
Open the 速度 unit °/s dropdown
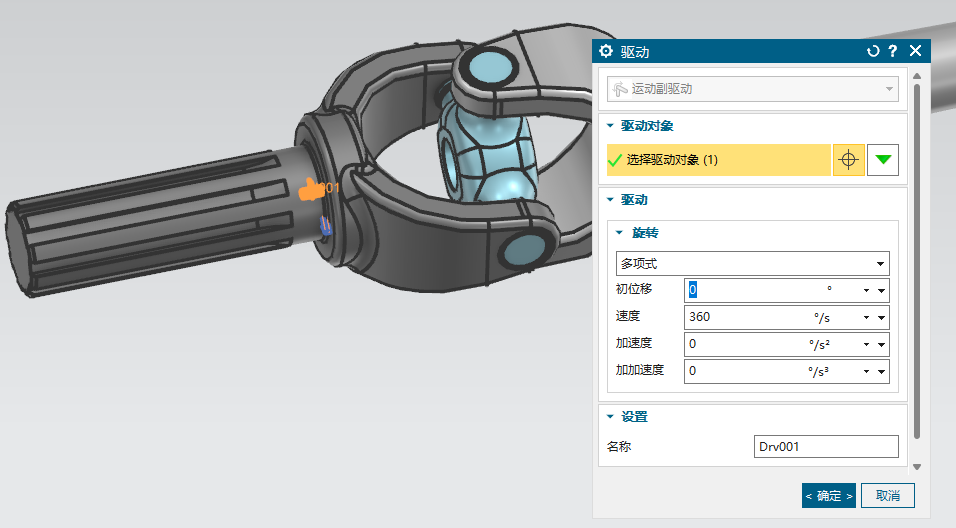pyautogui.click(x=866, y=318)
